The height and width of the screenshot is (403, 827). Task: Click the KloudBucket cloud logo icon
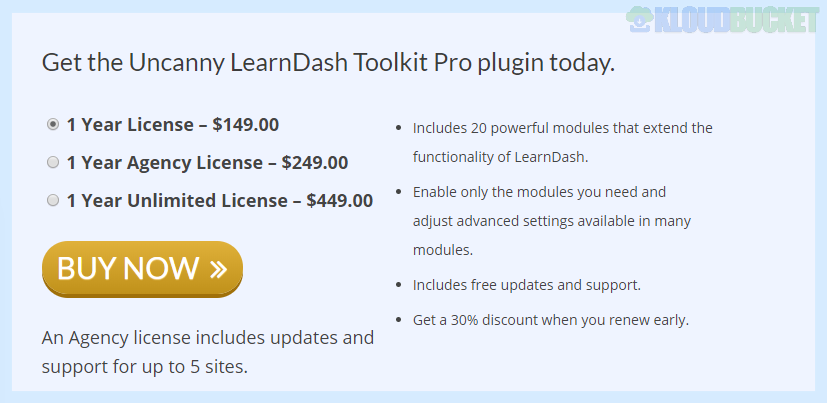(x=640, y=20)
